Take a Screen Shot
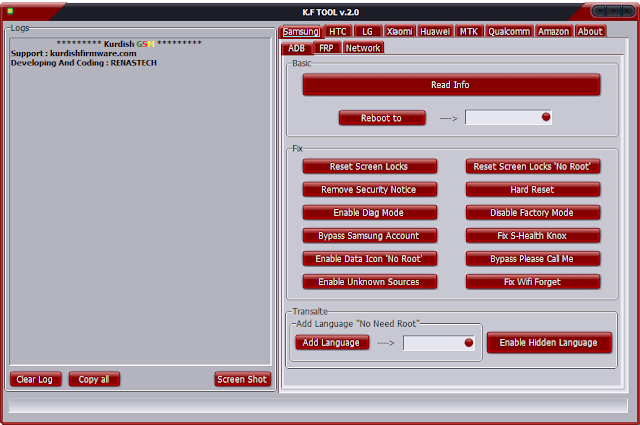The image size is (640, 425). [x=242, y=379]
